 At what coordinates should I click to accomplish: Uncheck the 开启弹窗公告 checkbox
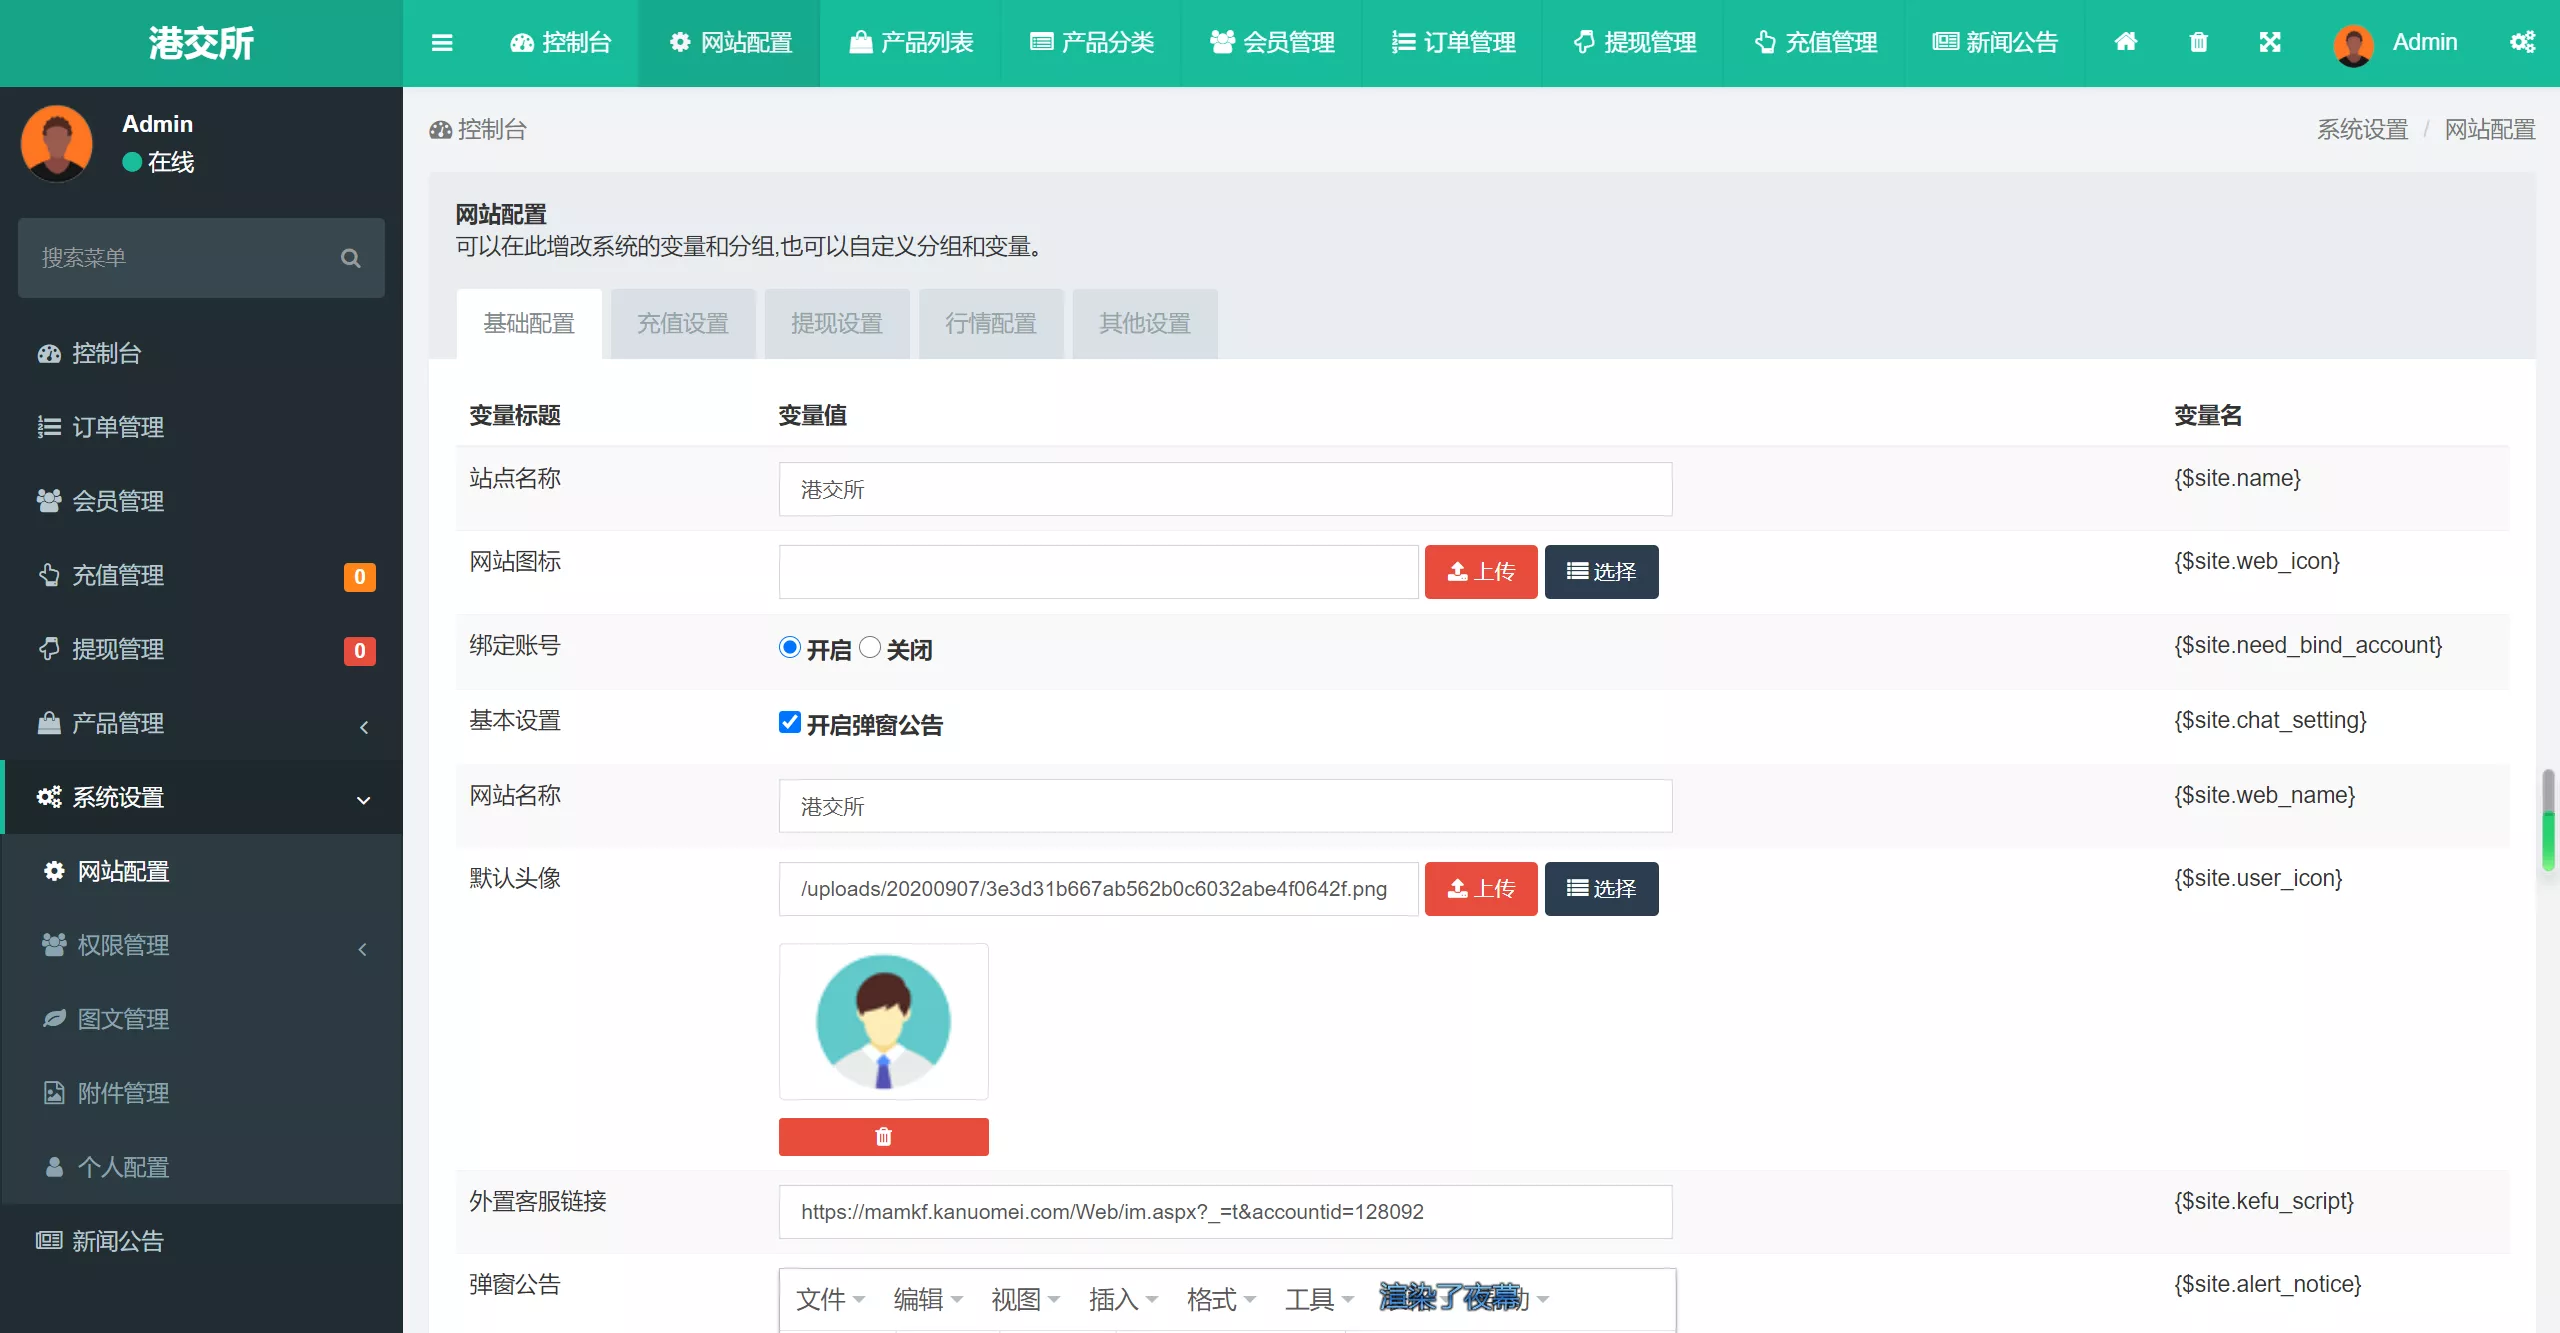pyautogui.click(x=789, y=721)
